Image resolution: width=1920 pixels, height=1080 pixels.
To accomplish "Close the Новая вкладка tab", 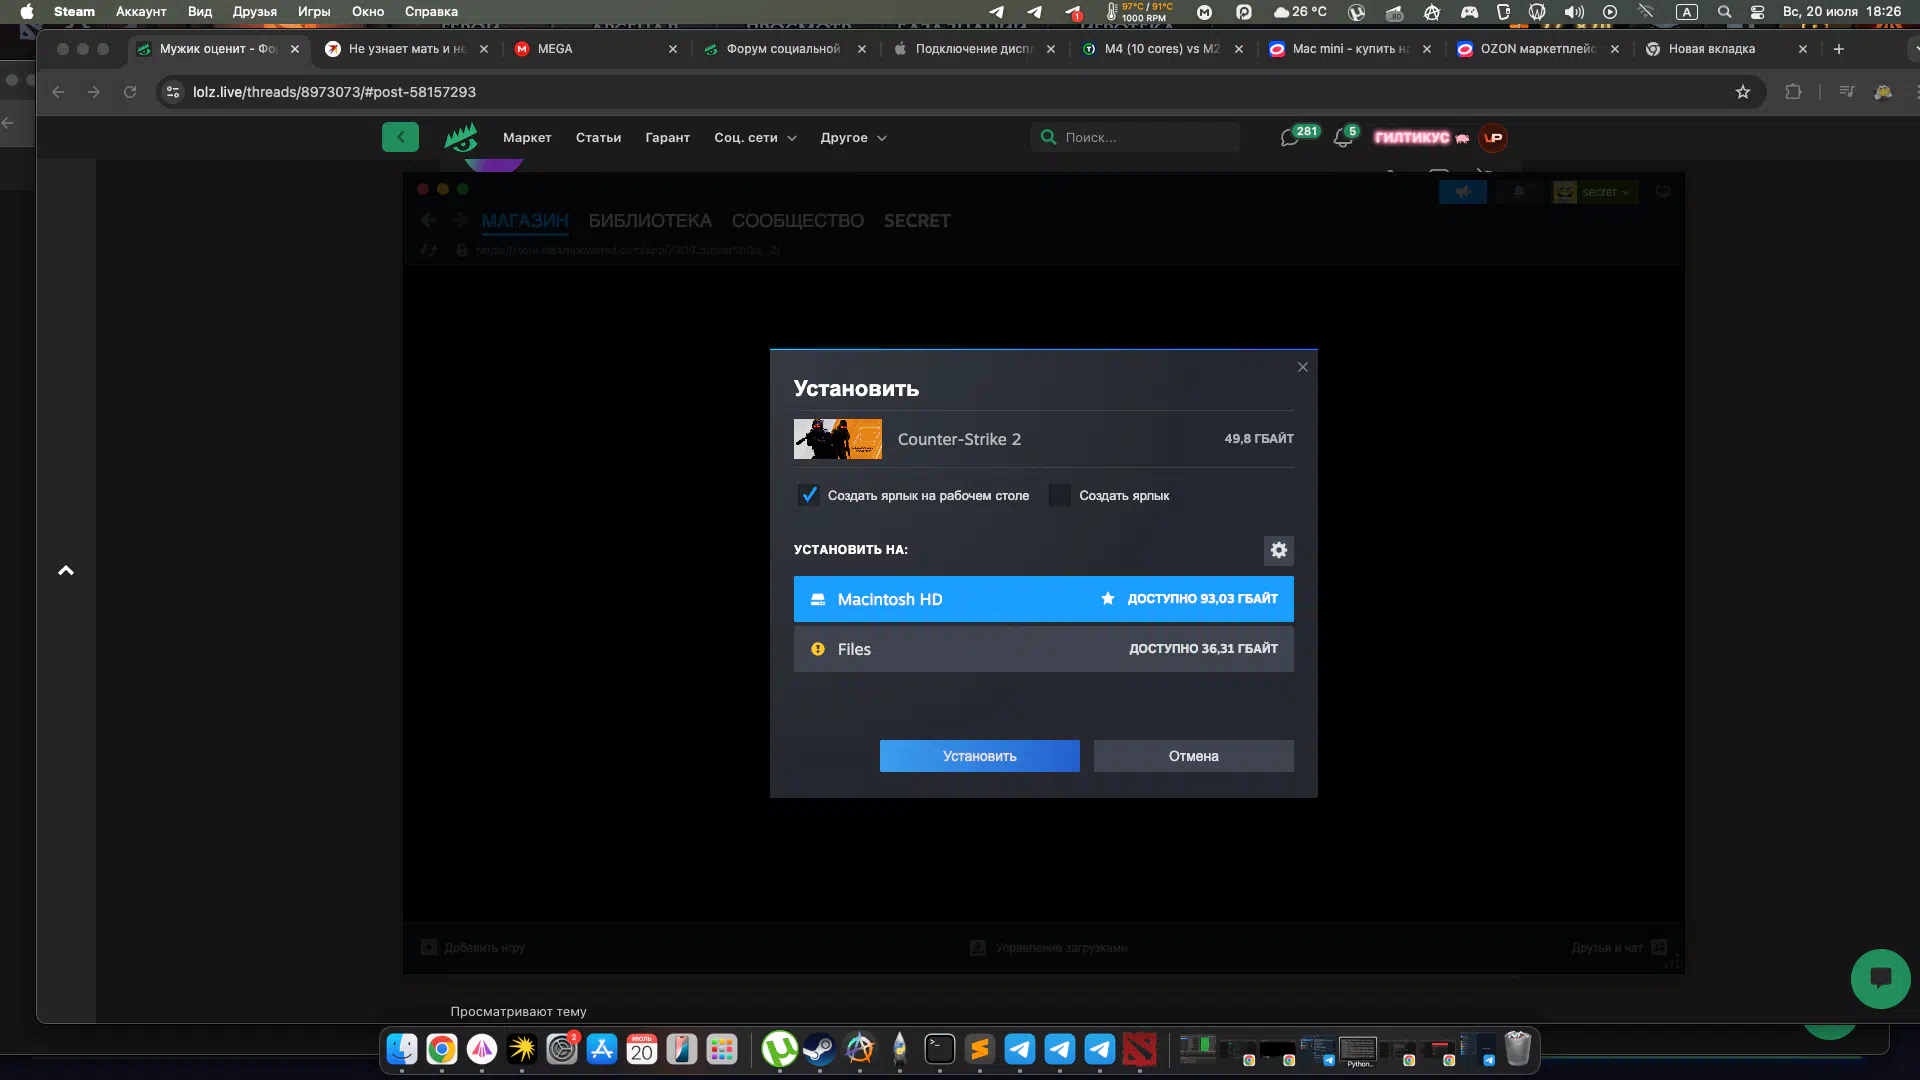I will [x=1802, y=48].
